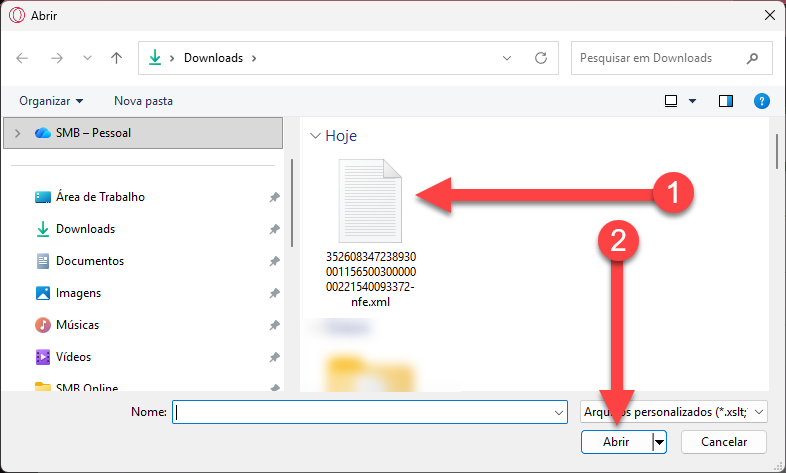Click the pin icon beside Vídeos
Viewport: 786px width, 473px height.
coord(274,358)
